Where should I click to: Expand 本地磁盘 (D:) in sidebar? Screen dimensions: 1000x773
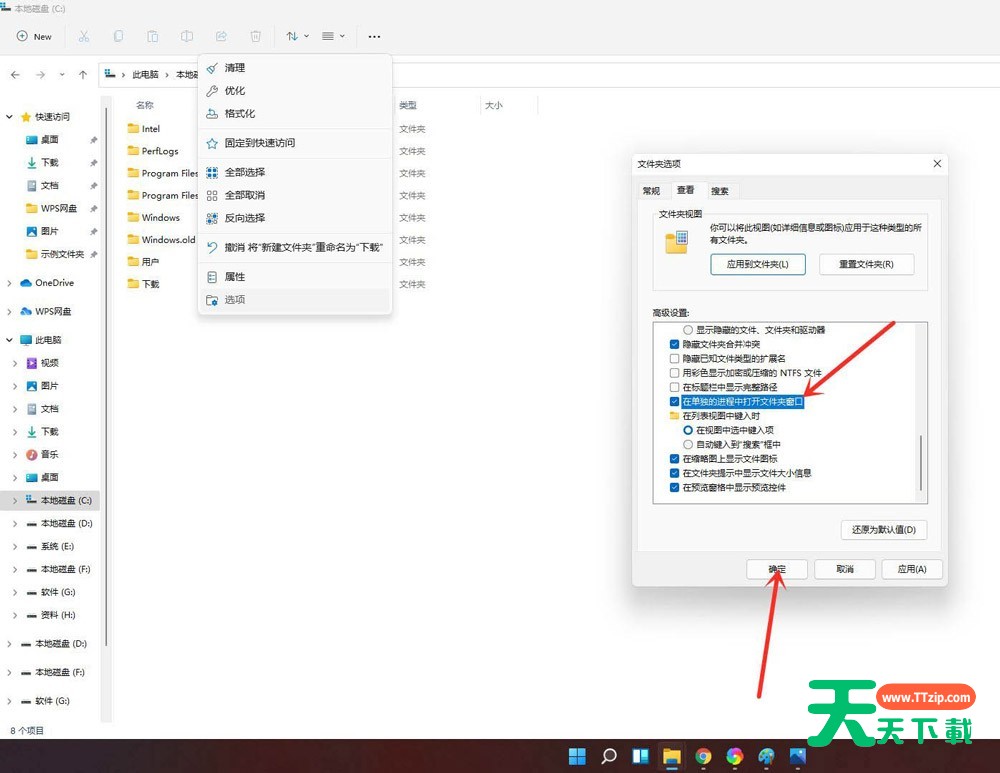pos(14,523)
